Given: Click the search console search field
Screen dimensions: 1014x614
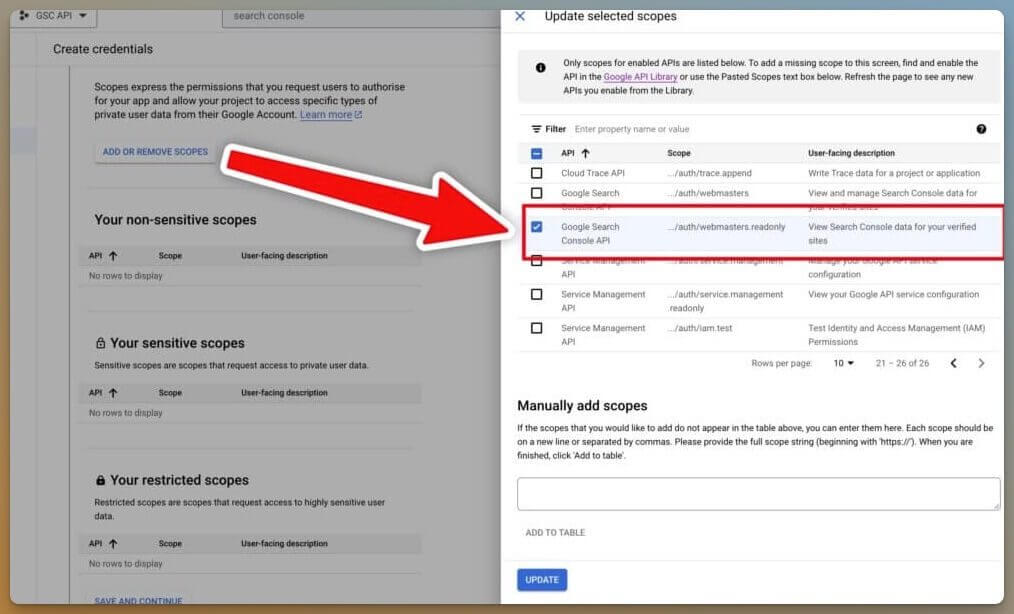Looking at the screenshot, I should [362, 16].
